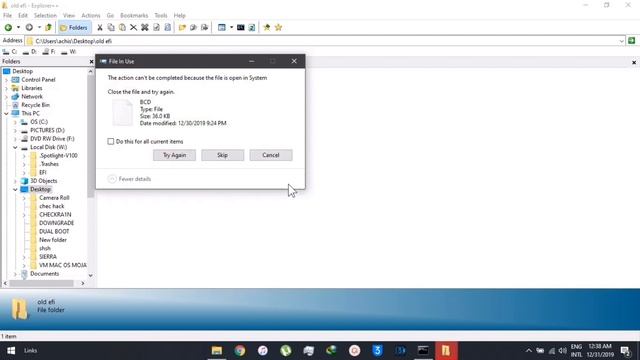640x360 pixels.
Task: Click the Cut scissors icon
Action: click(x=100, y=27)
